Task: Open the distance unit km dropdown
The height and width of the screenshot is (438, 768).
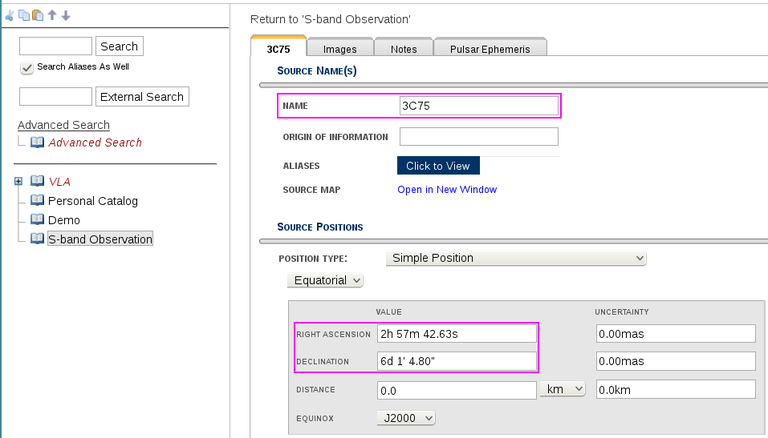Action: pyautogui.click(x=562, y=390)
